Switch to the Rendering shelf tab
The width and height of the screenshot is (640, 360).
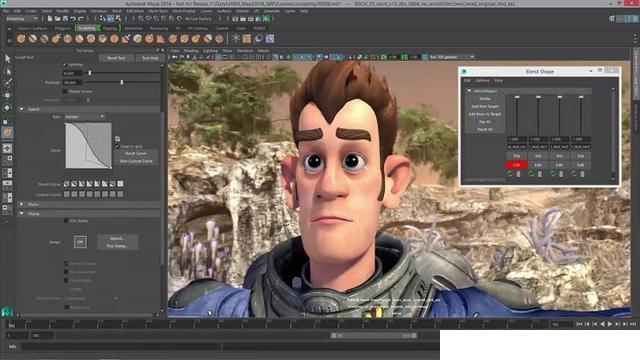pyautogui.click(x=159, y=28)
